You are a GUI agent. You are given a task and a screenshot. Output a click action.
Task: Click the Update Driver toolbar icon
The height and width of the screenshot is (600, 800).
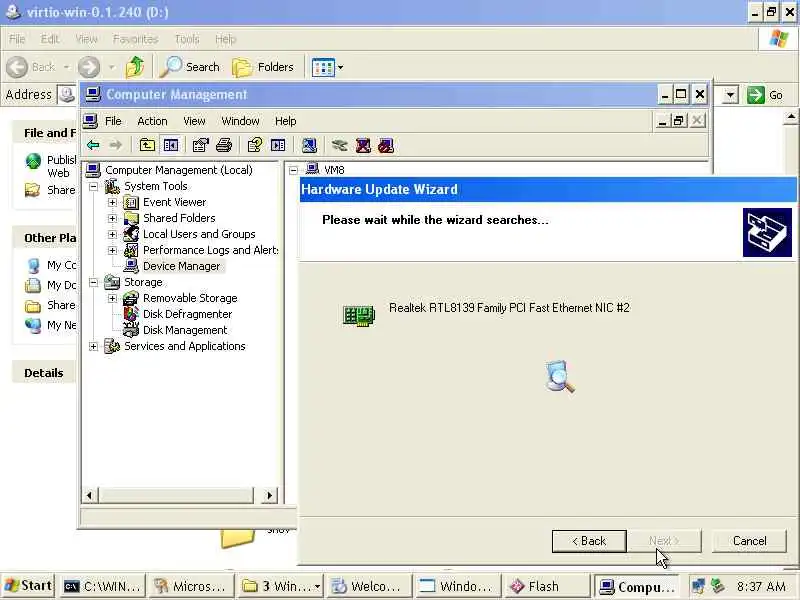(x=339, y=145)
